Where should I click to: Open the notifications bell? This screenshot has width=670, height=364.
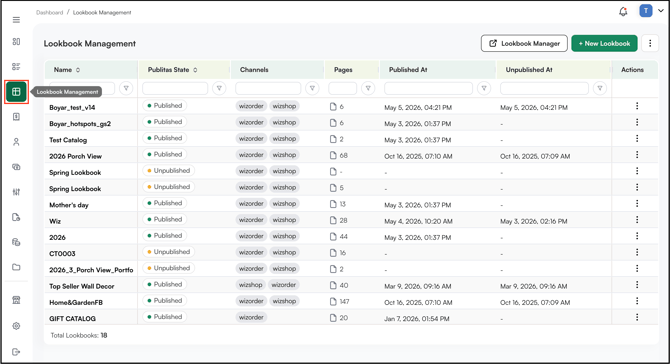pos(623,12)
